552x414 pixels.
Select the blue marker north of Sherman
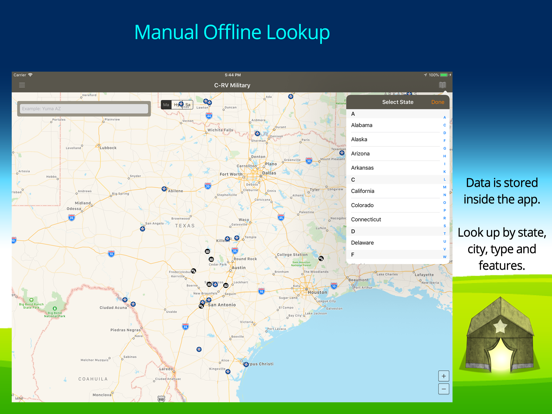tap(257, 133)
